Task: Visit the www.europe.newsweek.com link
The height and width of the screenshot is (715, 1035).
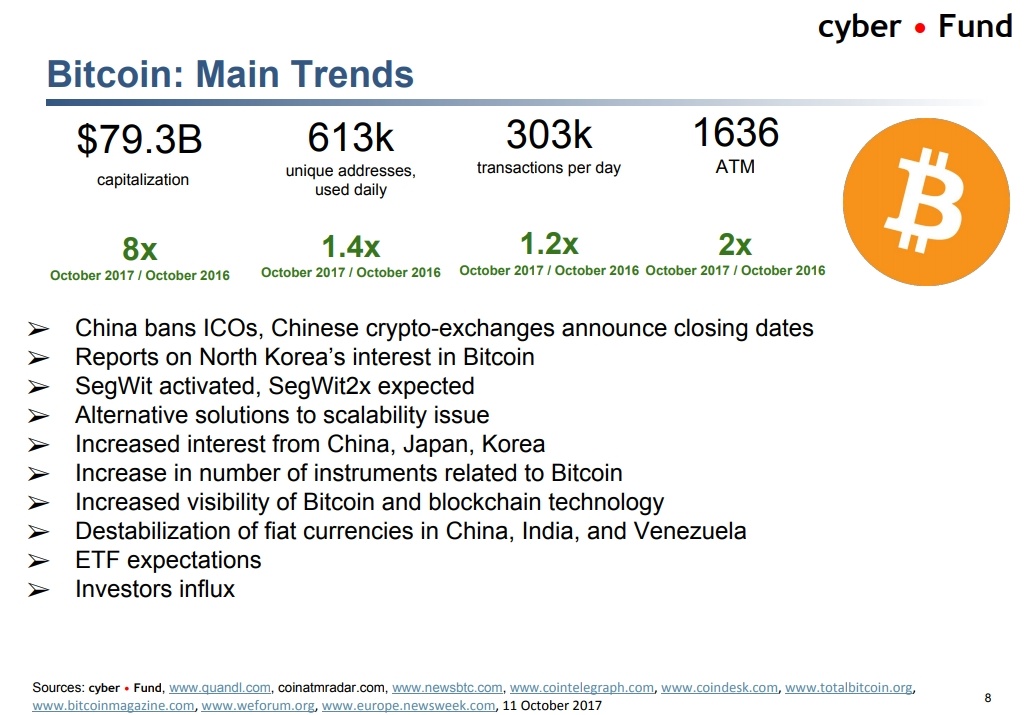Action: (408, 706)
